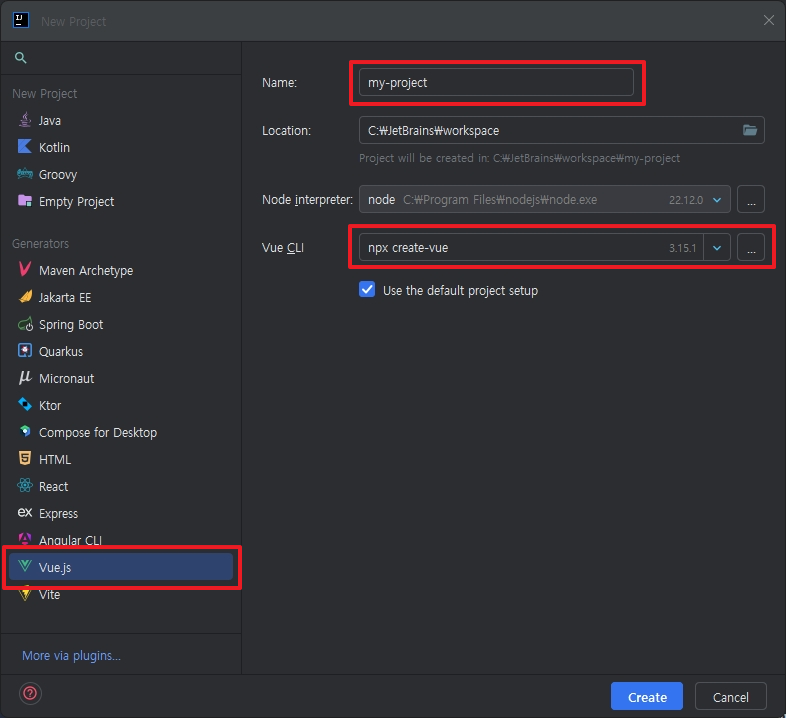
Task: Click the Compose for Desktop icon
Action: (x=25, y=431)
